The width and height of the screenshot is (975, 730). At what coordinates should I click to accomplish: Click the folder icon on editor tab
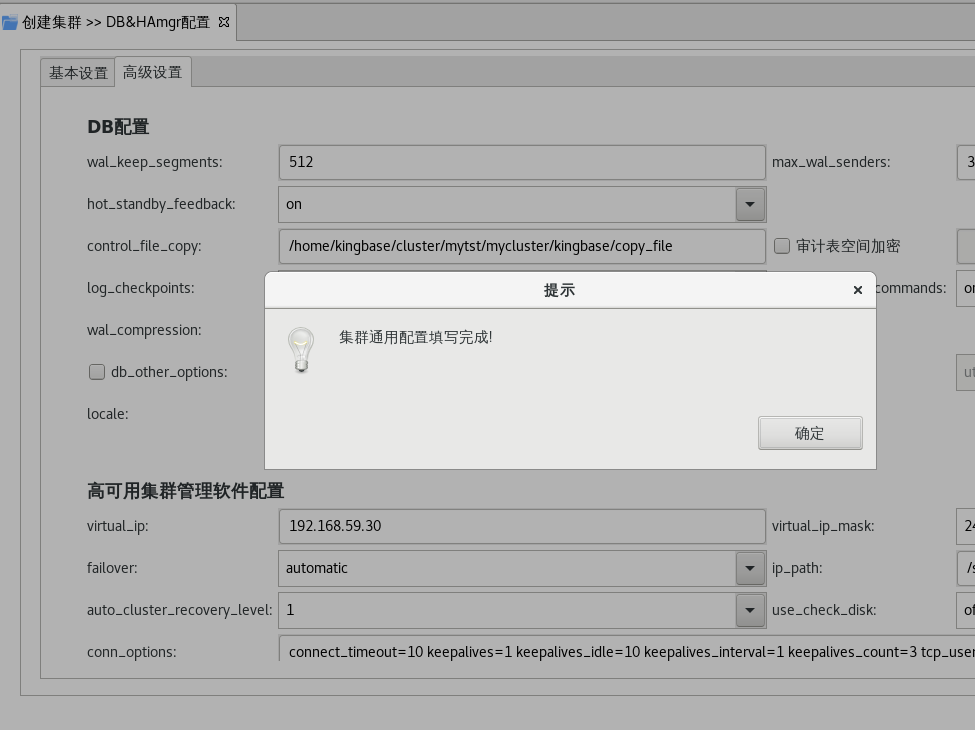pyautogui.click(x=10, y=22)
